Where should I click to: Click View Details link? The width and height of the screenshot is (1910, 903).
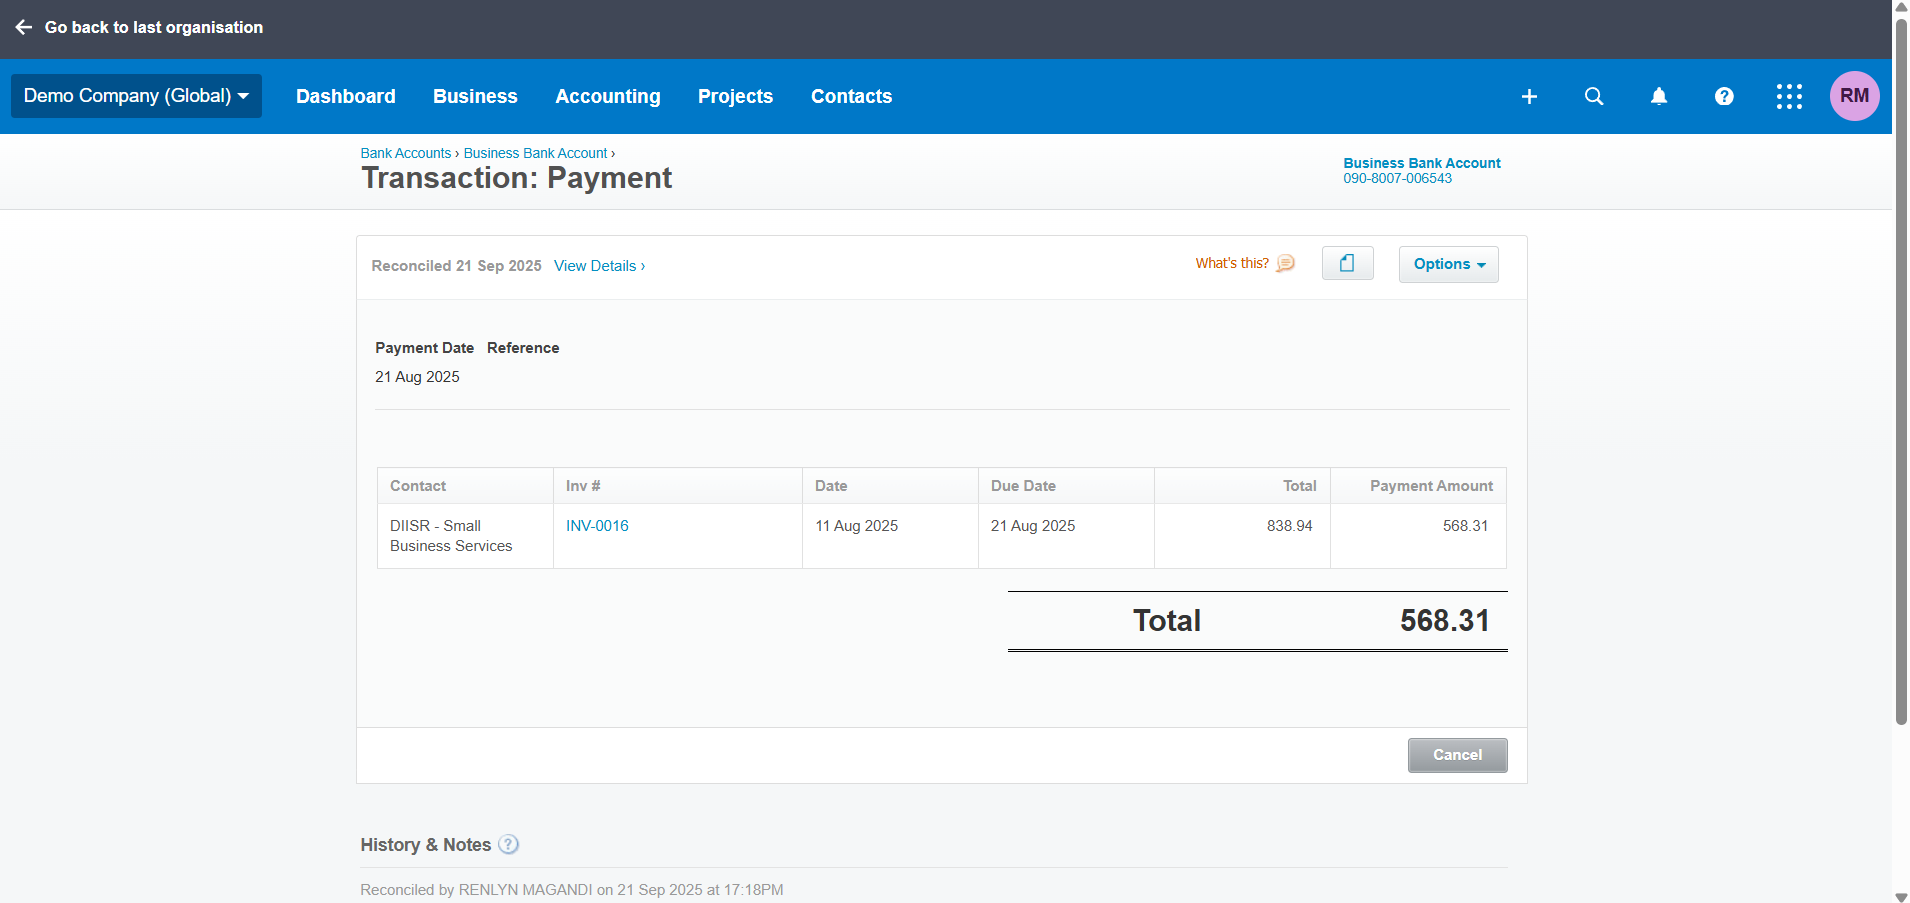coord(599,266)
